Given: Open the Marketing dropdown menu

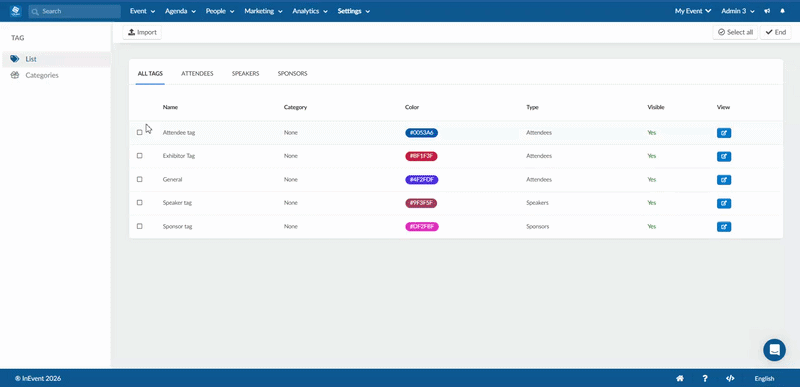Looking at the screenshot, I should point(263,11).
